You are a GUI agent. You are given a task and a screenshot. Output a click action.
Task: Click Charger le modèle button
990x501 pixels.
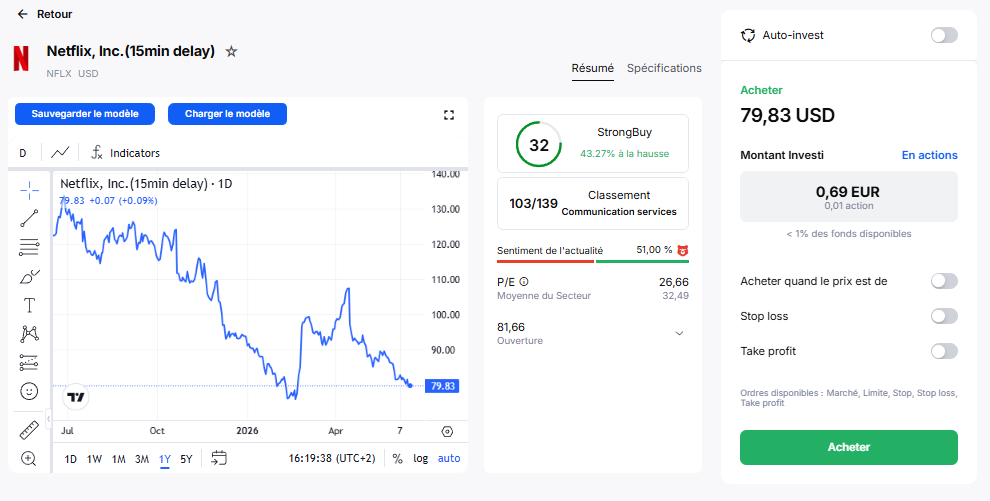click(227, 114)
